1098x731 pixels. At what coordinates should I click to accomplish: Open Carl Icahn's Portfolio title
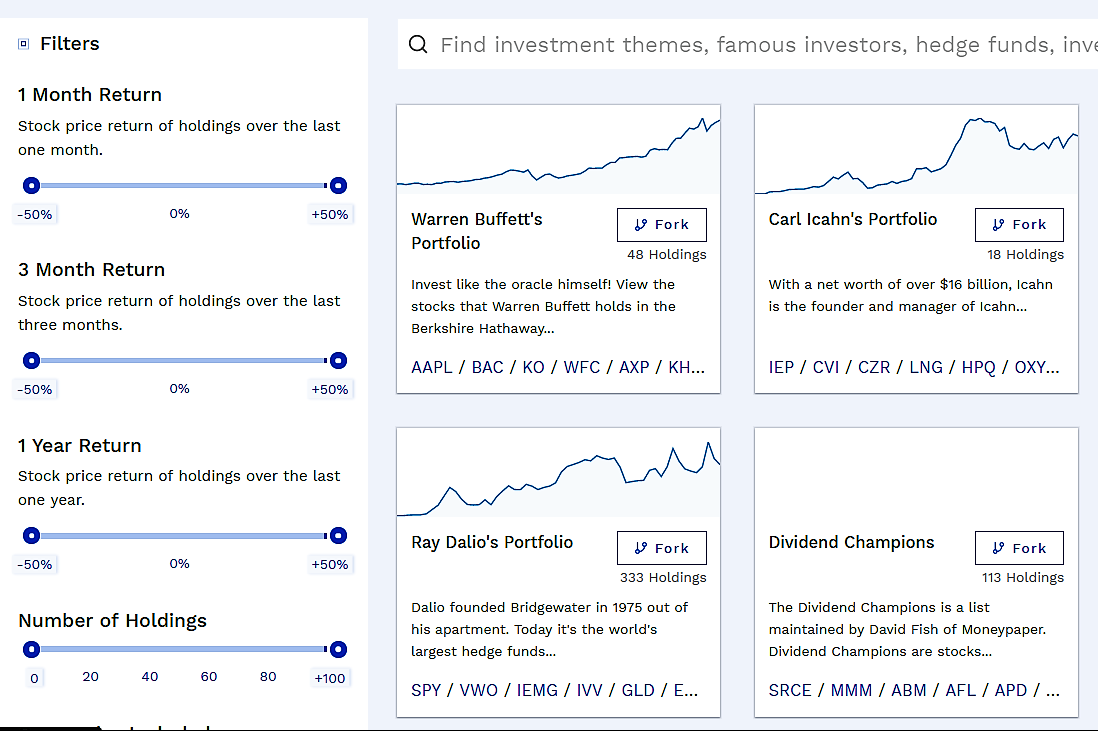coord(852,219)
